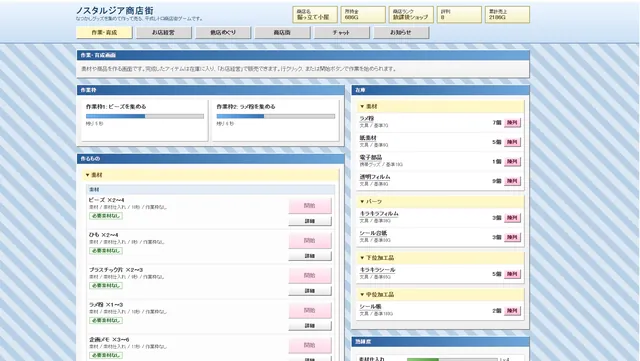Click the 商店ランク status box

point(411,15)
